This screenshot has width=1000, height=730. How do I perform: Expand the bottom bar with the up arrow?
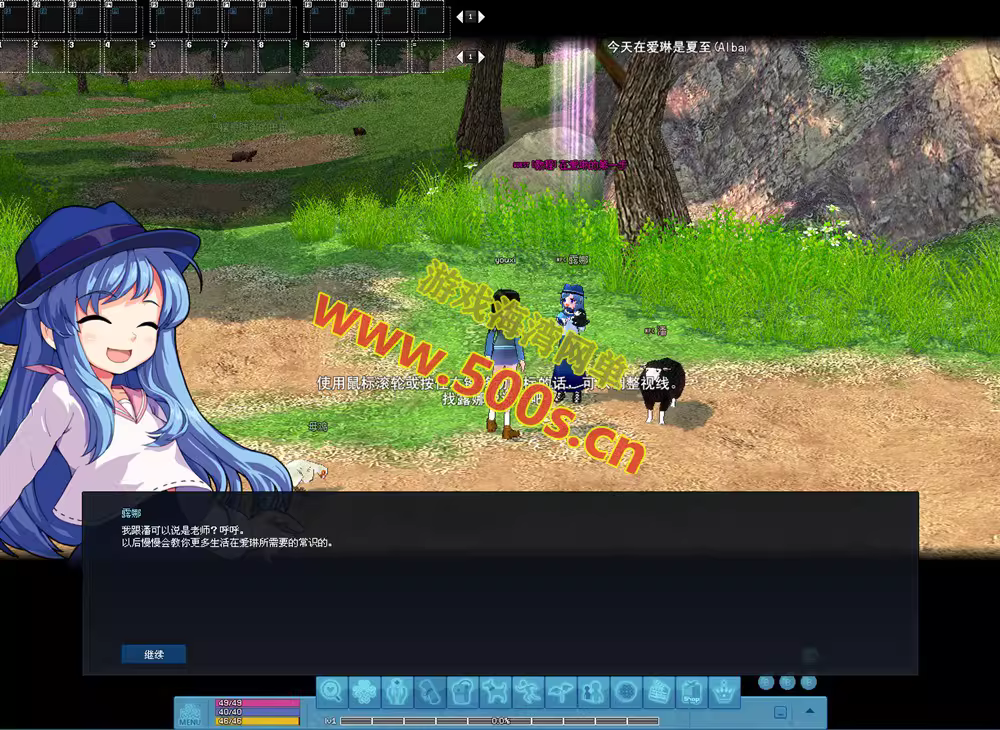click(809, 712)
